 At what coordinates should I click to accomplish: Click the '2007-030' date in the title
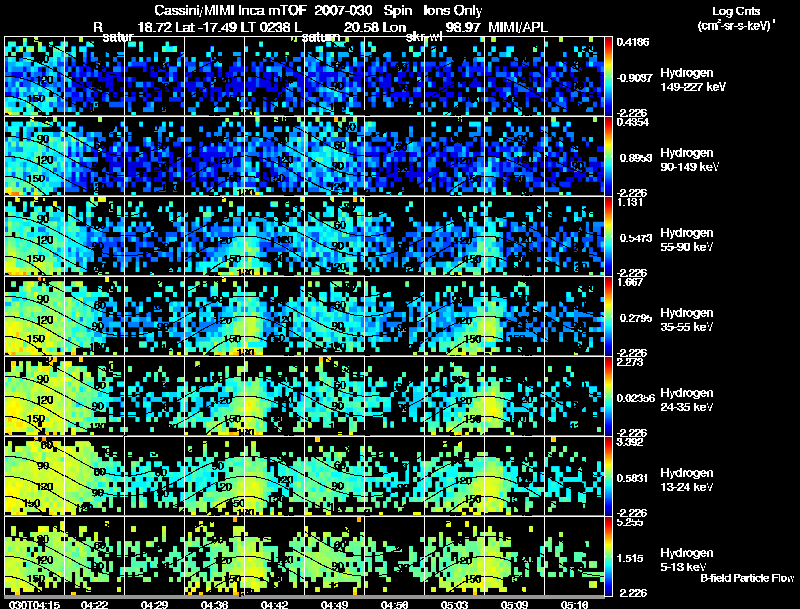coord(343,11)
